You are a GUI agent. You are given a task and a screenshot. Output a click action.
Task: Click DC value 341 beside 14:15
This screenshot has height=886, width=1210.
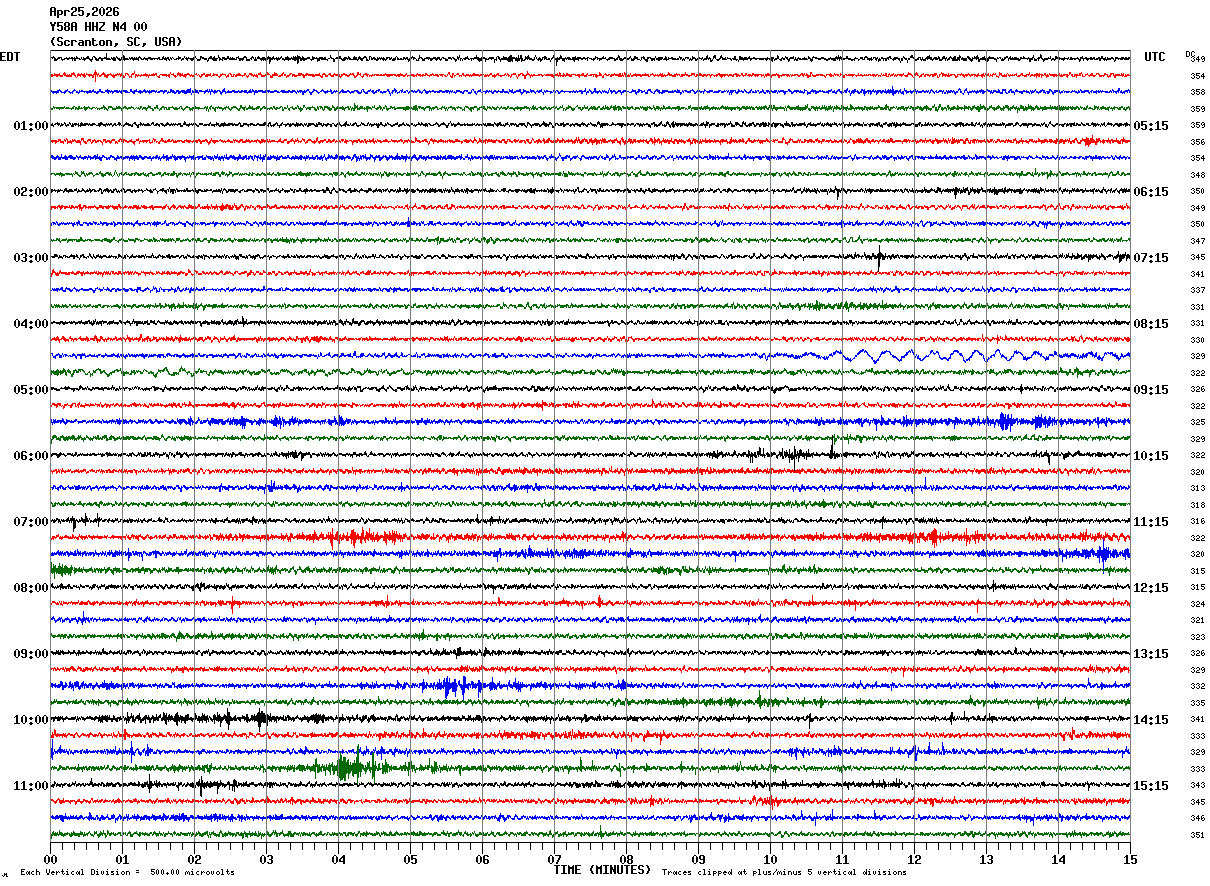[x=1197, y=720]
